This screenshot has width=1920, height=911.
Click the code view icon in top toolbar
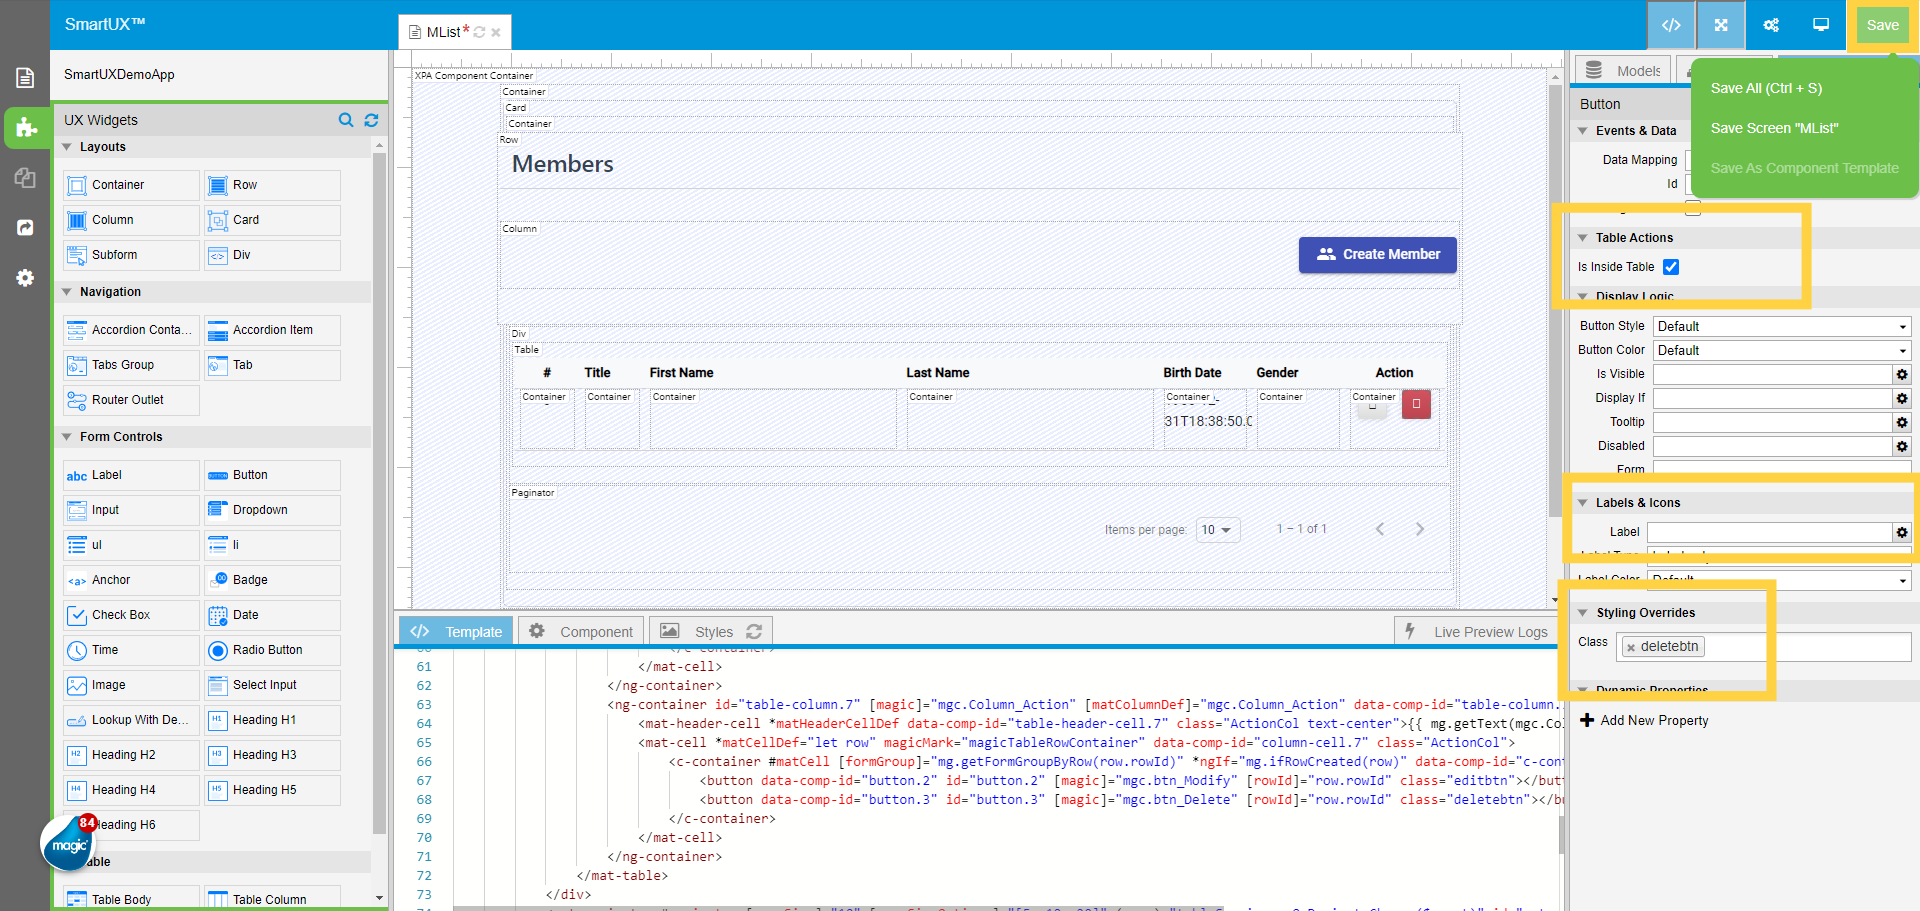[1670, 25]
